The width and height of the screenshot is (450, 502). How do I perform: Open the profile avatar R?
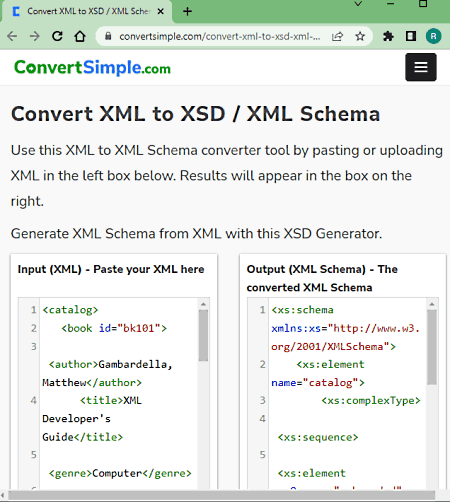(433, 36)
